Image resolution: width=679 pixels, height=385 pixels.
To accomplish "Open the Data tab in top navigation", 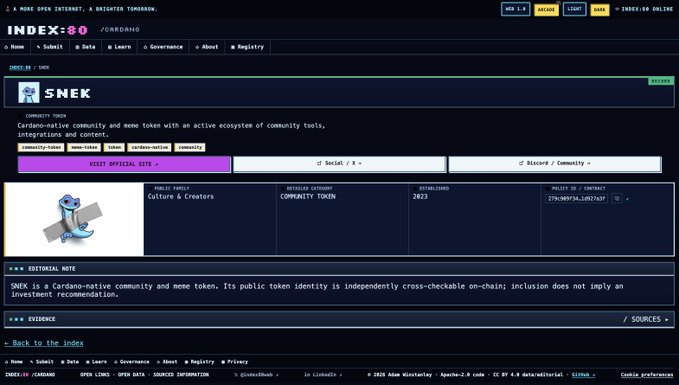I will [85, 47].
